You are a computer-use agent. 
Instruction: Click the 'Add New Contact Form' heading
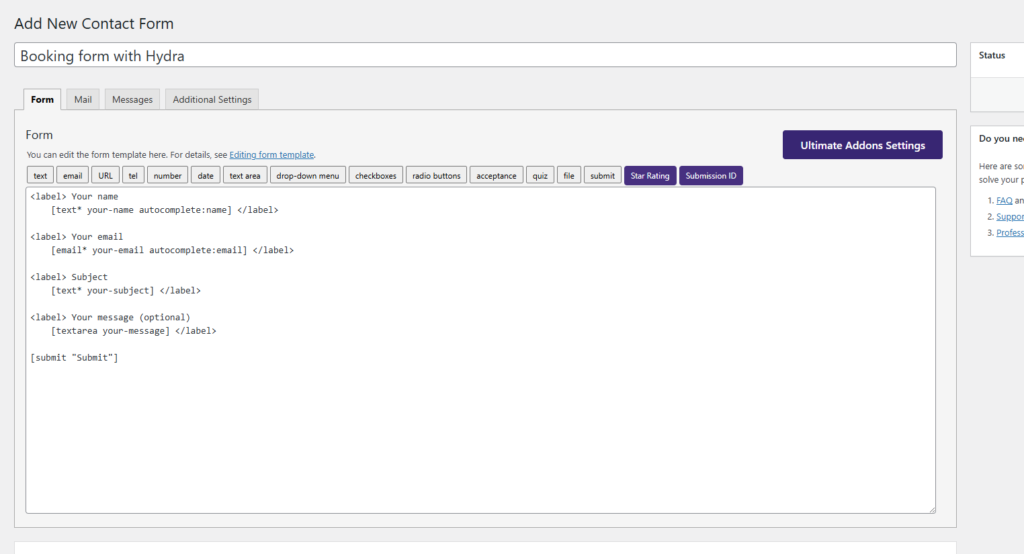[x=94, y=24]
